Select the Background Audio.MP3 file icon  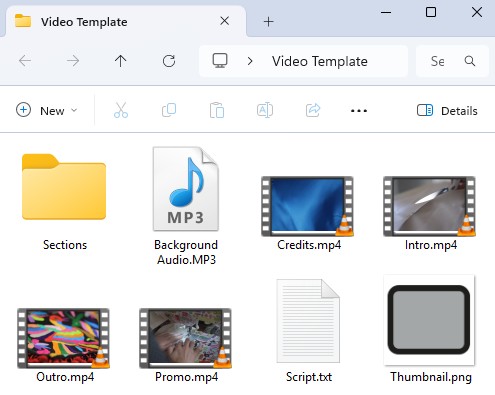point(186,189)
